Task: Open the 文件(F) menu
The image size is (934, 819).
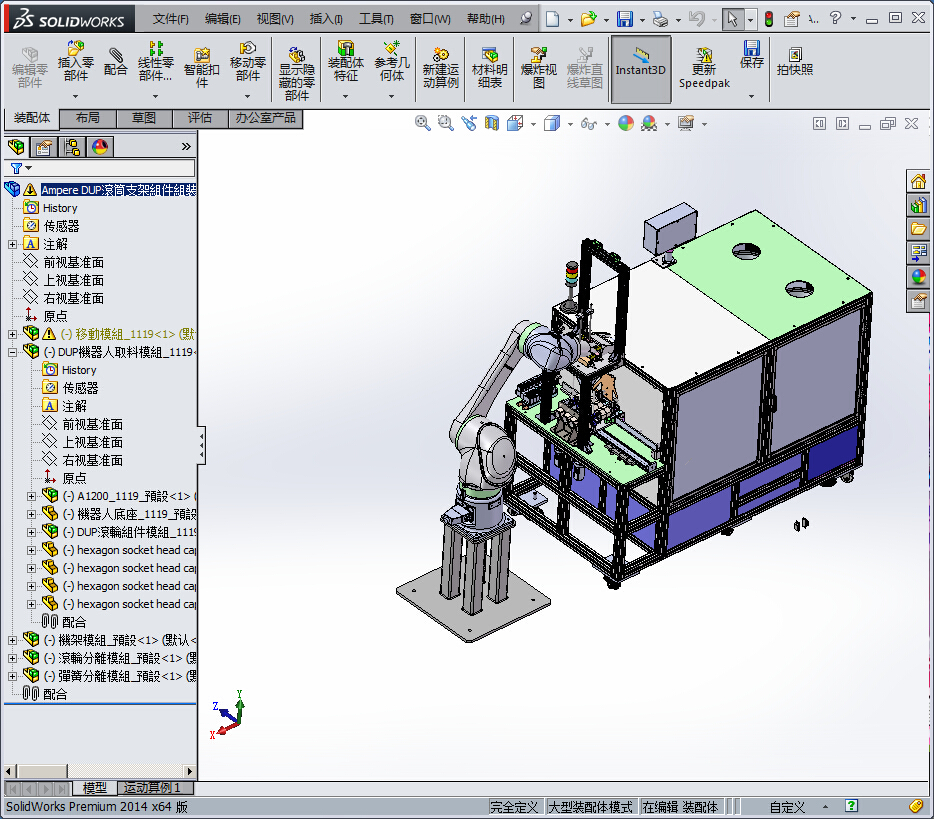Action: click(170, 19)
